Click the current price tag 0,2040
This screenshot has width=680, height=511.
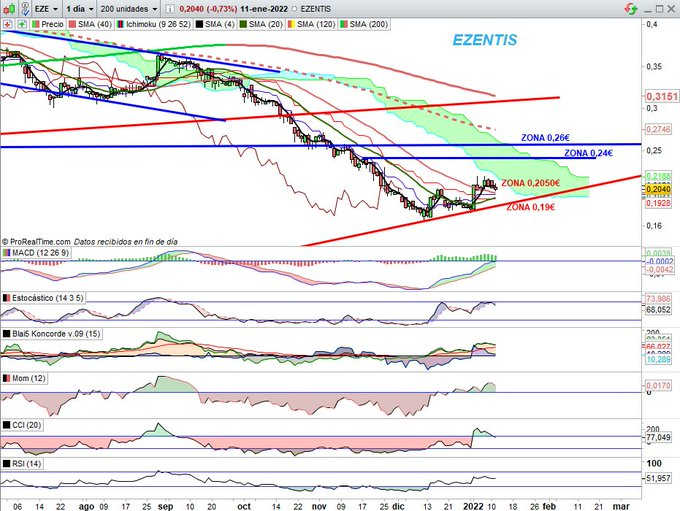point(658,189)
